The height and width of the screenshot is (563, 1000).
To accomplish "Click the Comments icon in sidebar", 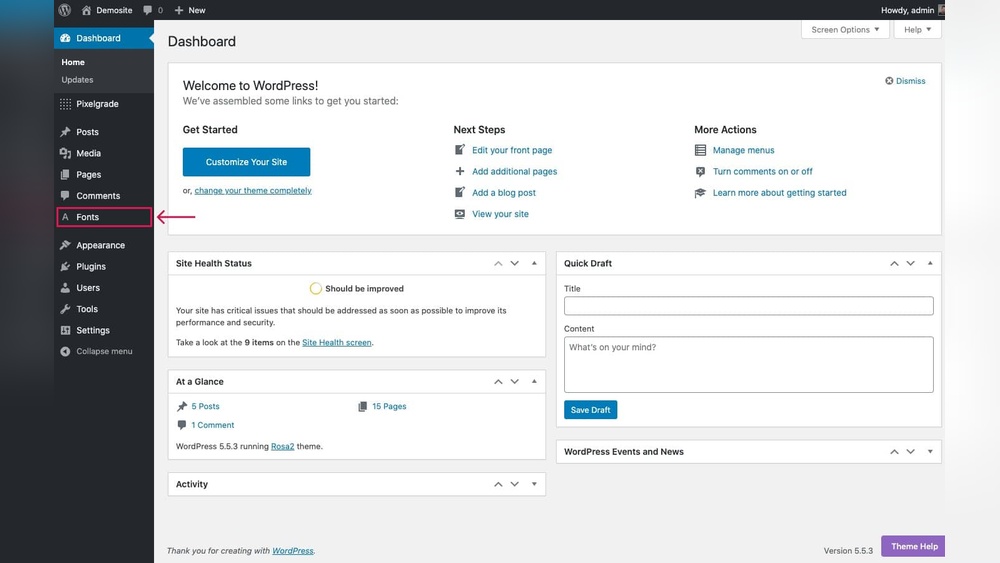I will 65,195.
